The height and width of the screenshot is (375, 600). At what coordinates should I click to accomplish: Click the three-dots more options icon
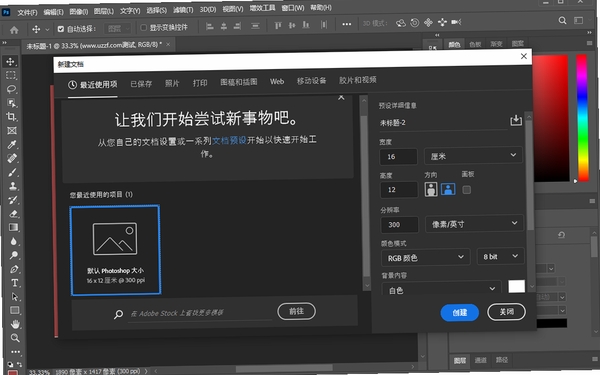click(x=347, y=24)
